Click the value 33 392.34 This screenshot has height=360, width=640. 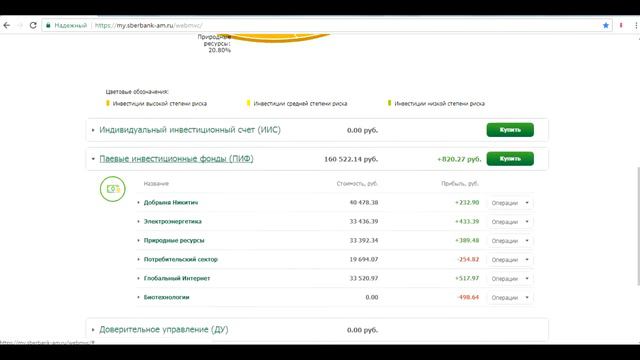(x=364, y=240)
